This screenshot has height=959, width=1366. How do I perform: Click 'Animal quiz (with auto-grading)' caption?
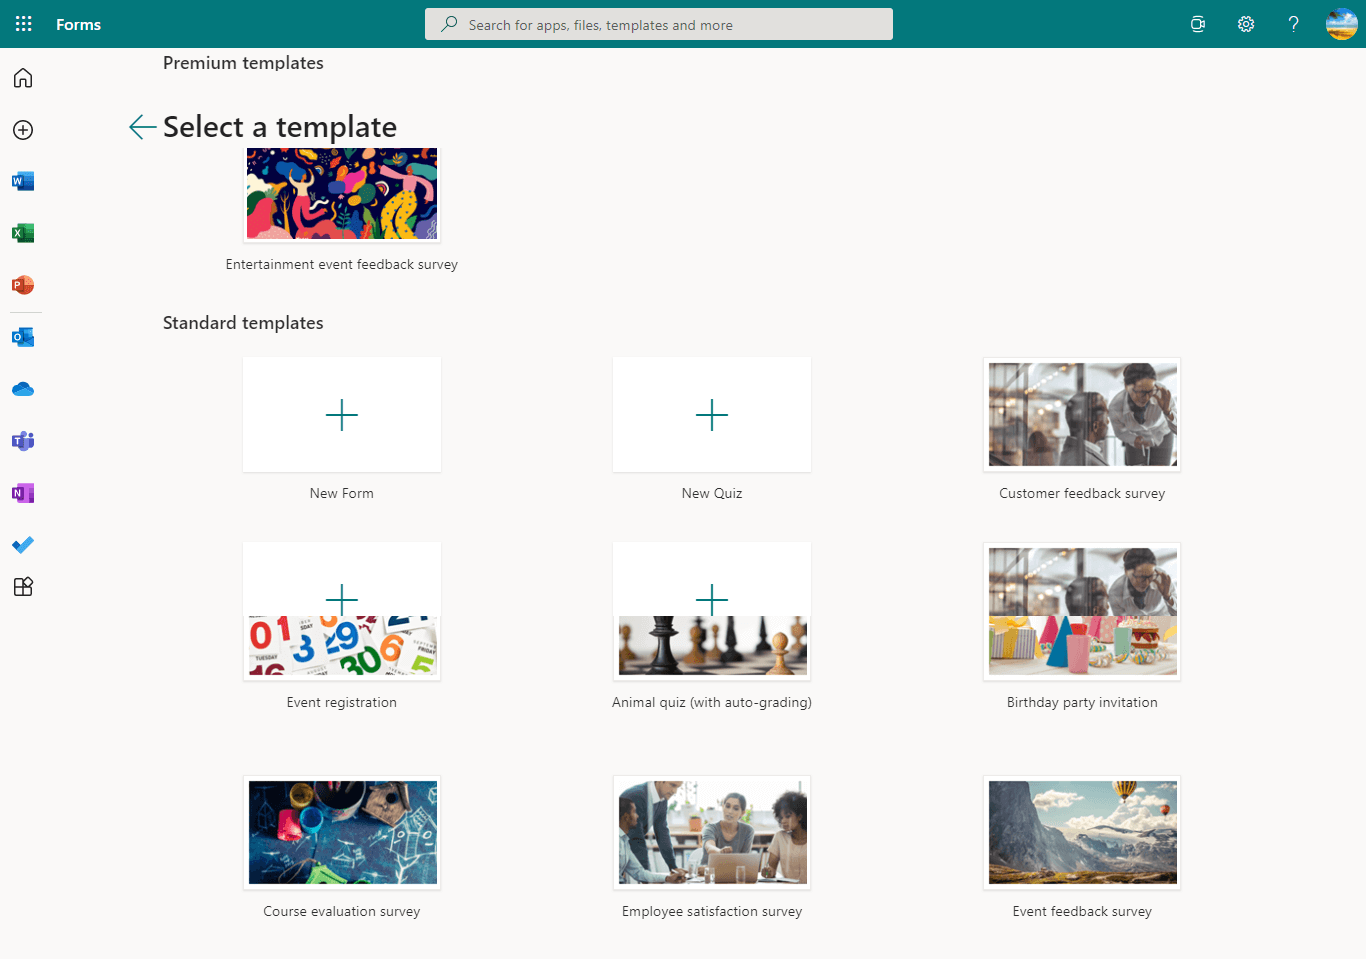[712, 702]
